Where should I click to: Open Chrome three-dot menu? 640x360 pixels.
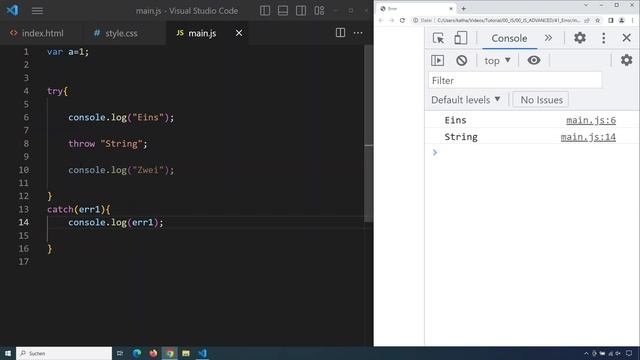633,20
